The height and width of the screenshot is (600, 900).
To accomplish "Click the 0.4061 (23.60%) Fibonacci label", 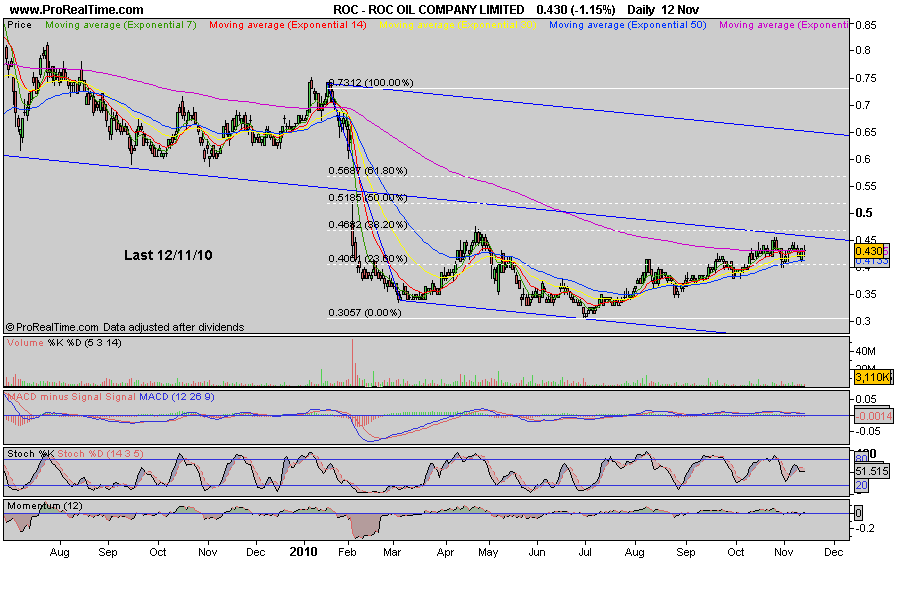I will click(368, 259).
